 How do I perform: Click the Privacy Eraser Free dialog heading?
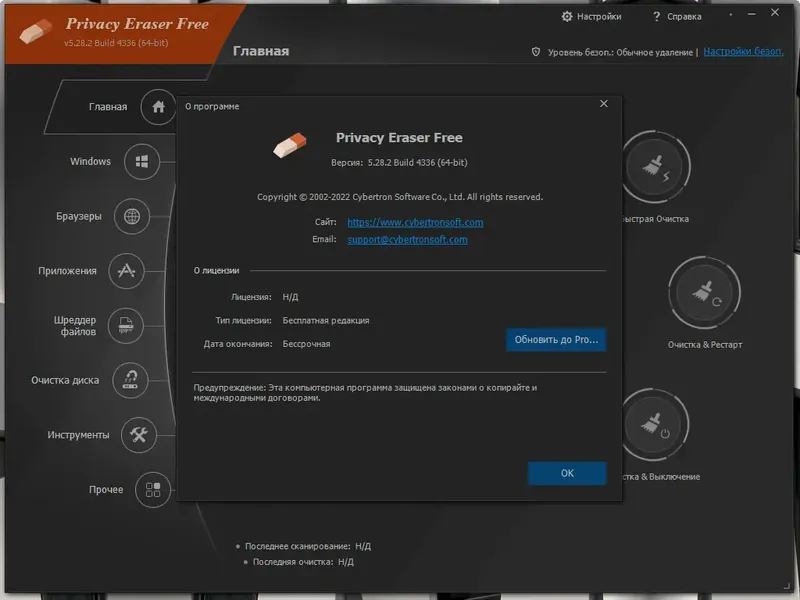click(399, 138)
